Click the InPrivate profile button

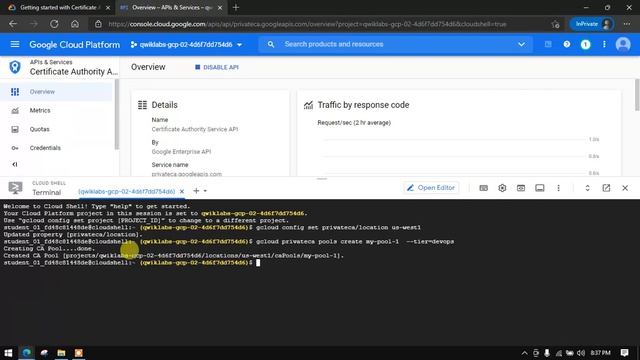pos(592,24)
